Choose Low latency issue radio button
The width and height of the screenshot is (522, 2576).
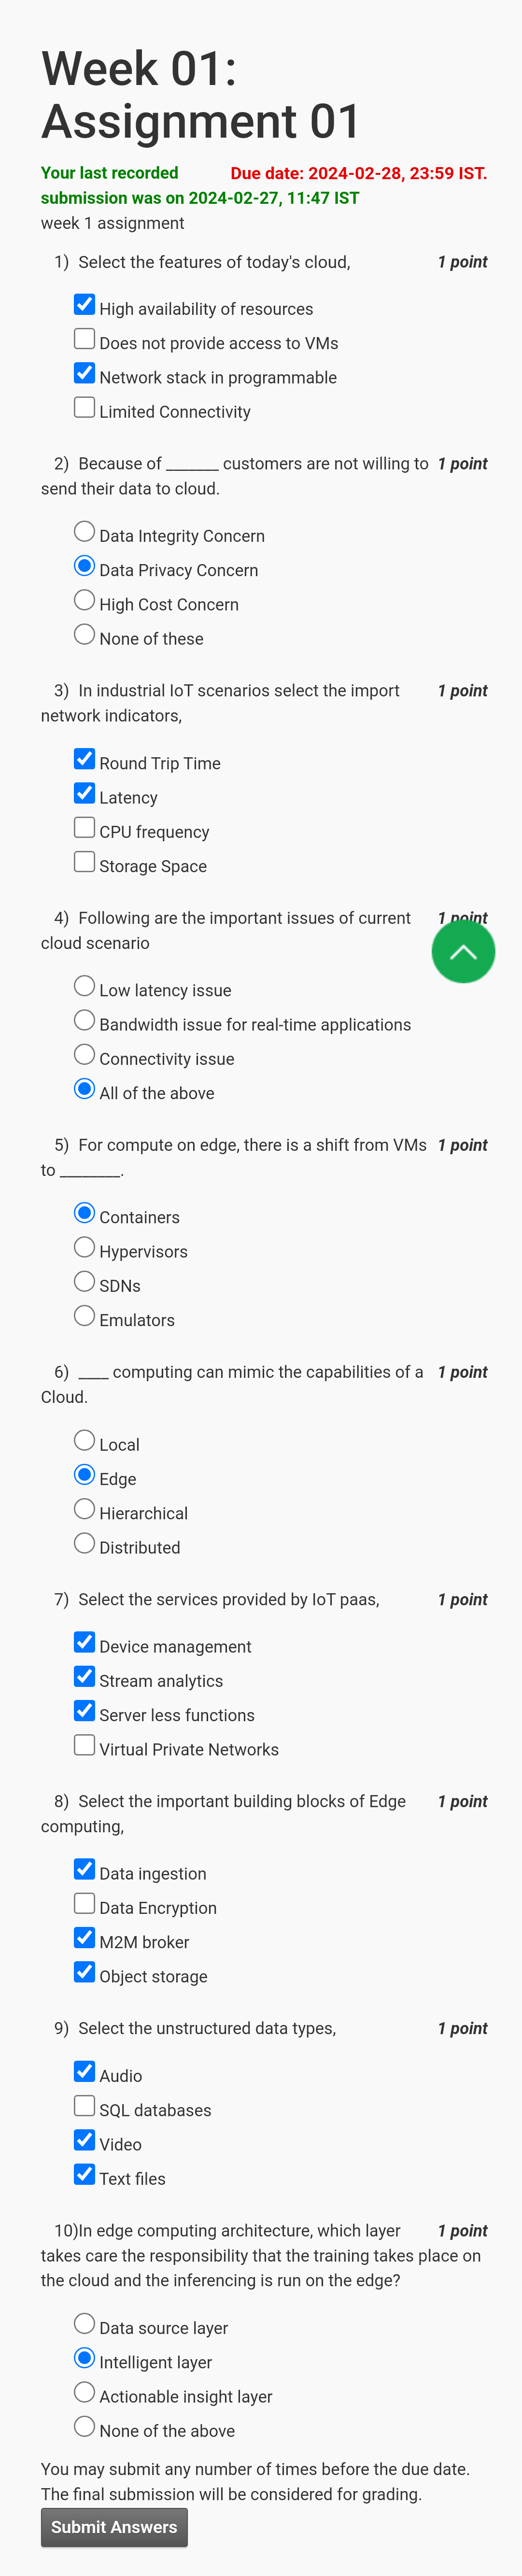pyautogui.click(x=85, y=986)
